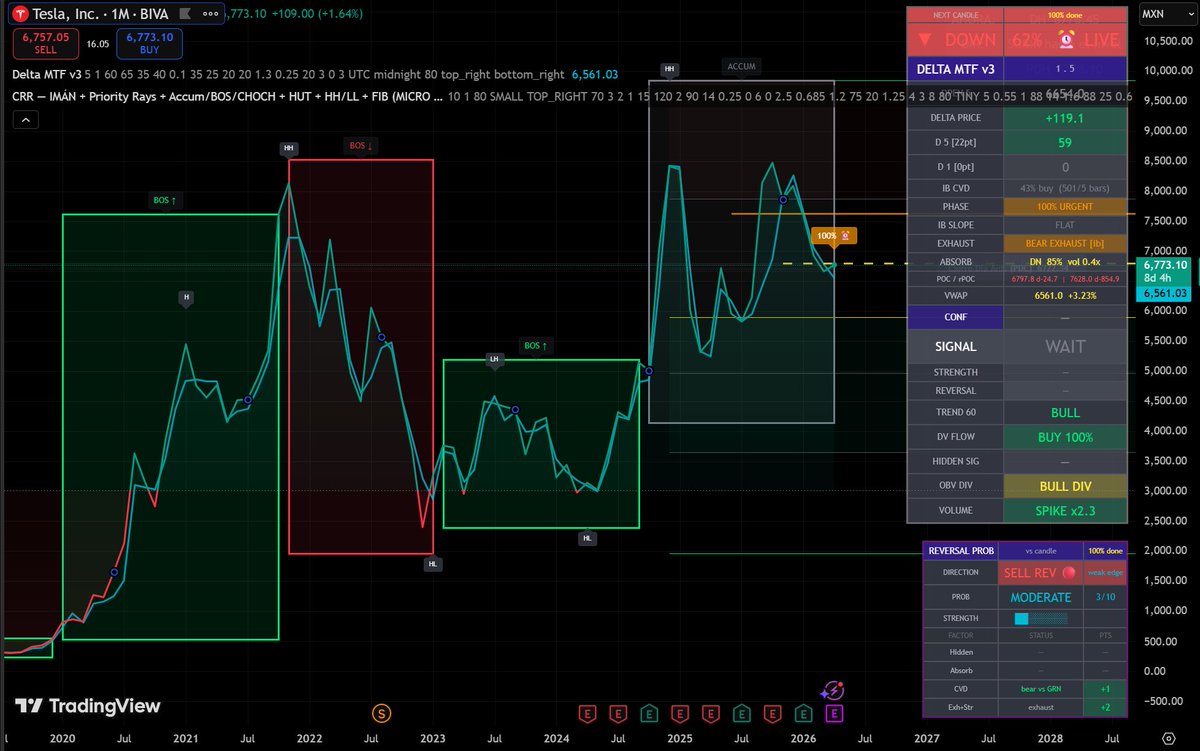Screen dimensions: 1200x751
Task: Click the green earnings marker at 2026
Action: tap(803, 713)
